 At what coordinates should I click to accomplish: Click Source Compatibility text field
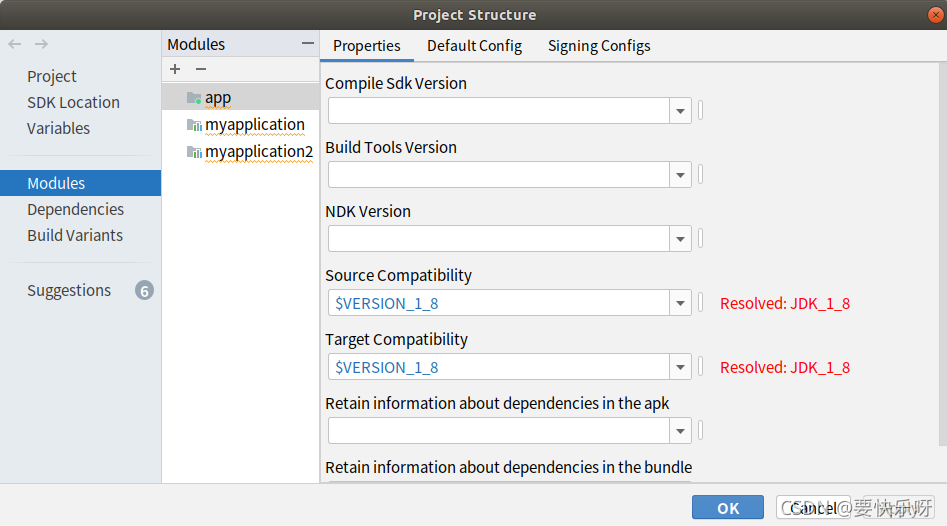(498, 303)
